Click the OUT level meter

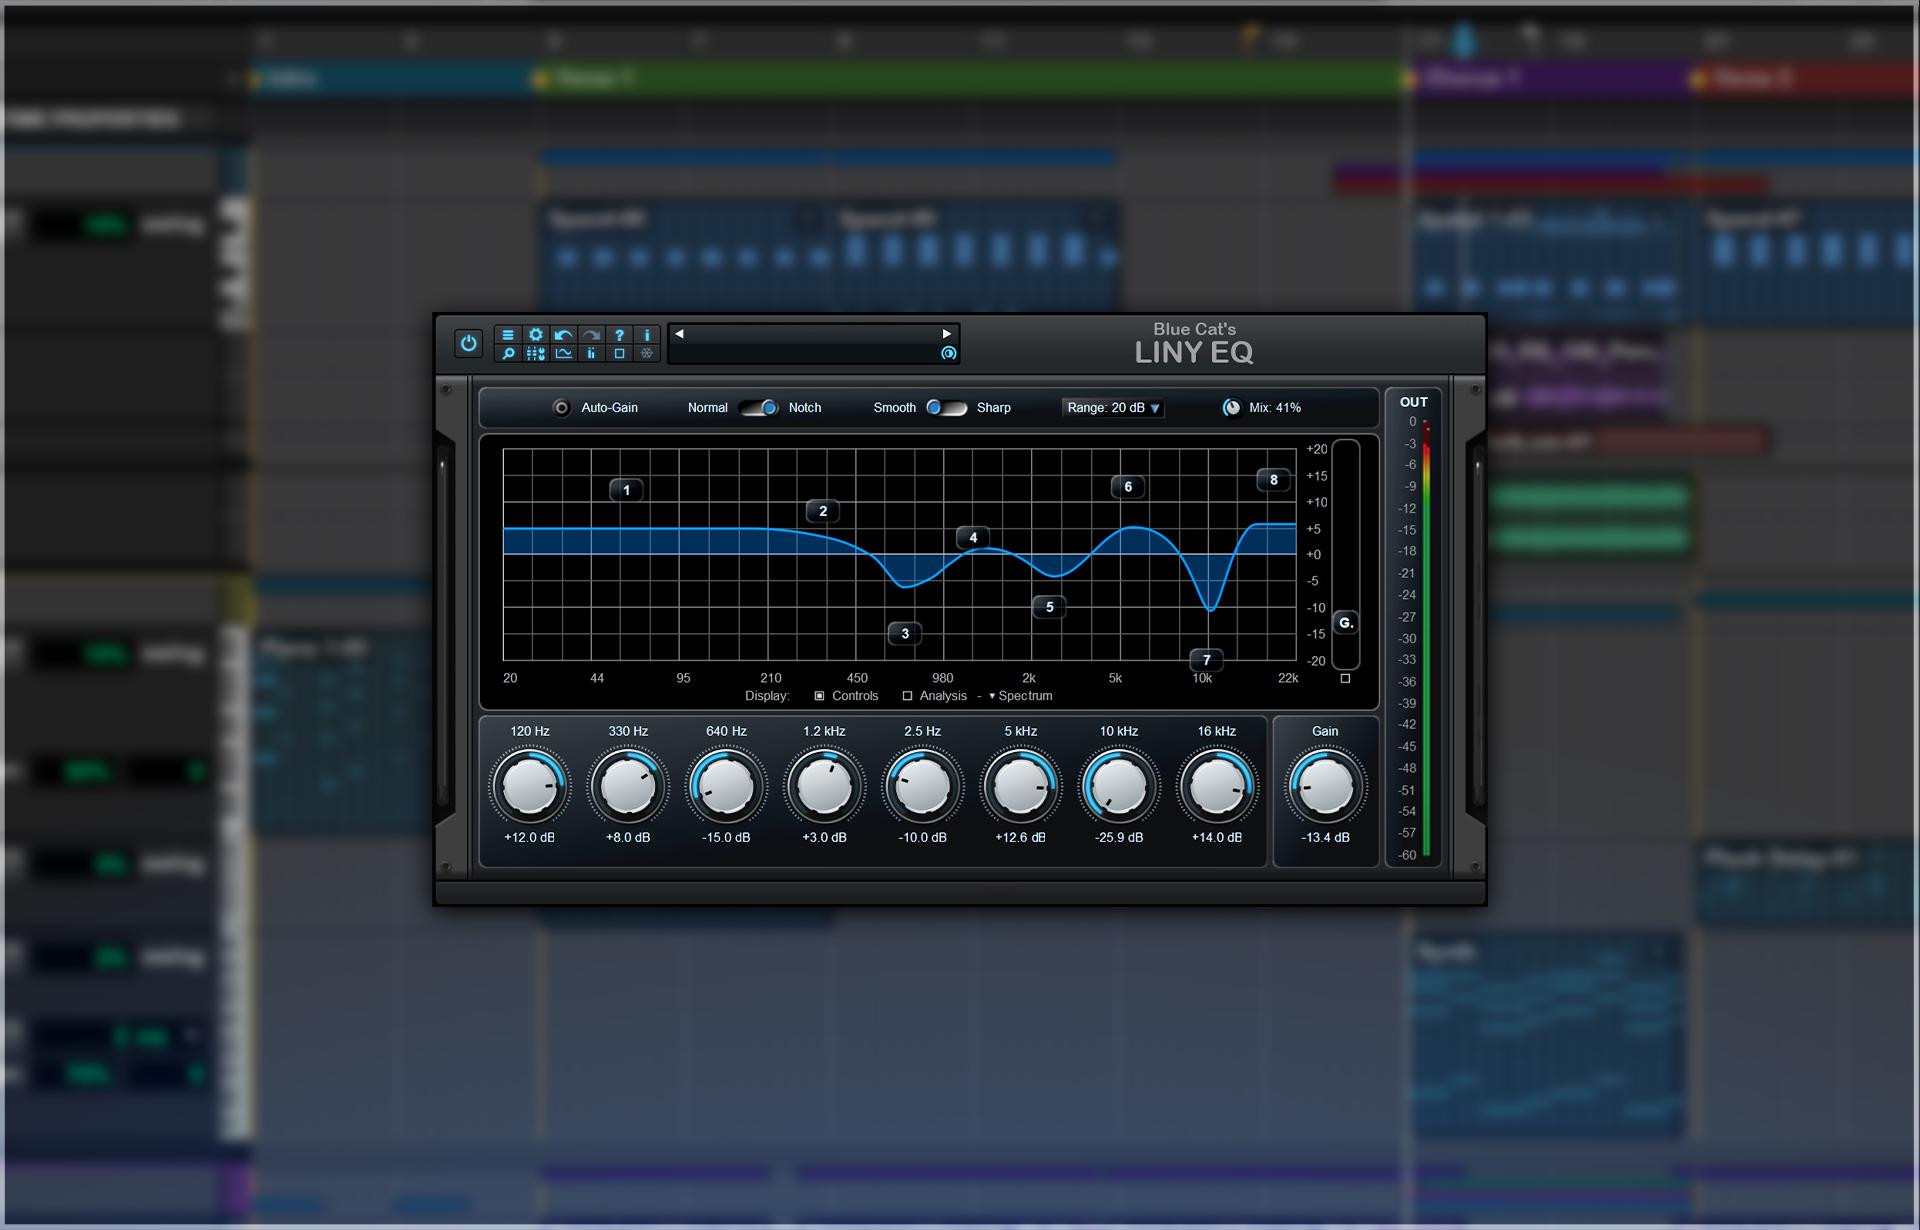pos(1426,638)
